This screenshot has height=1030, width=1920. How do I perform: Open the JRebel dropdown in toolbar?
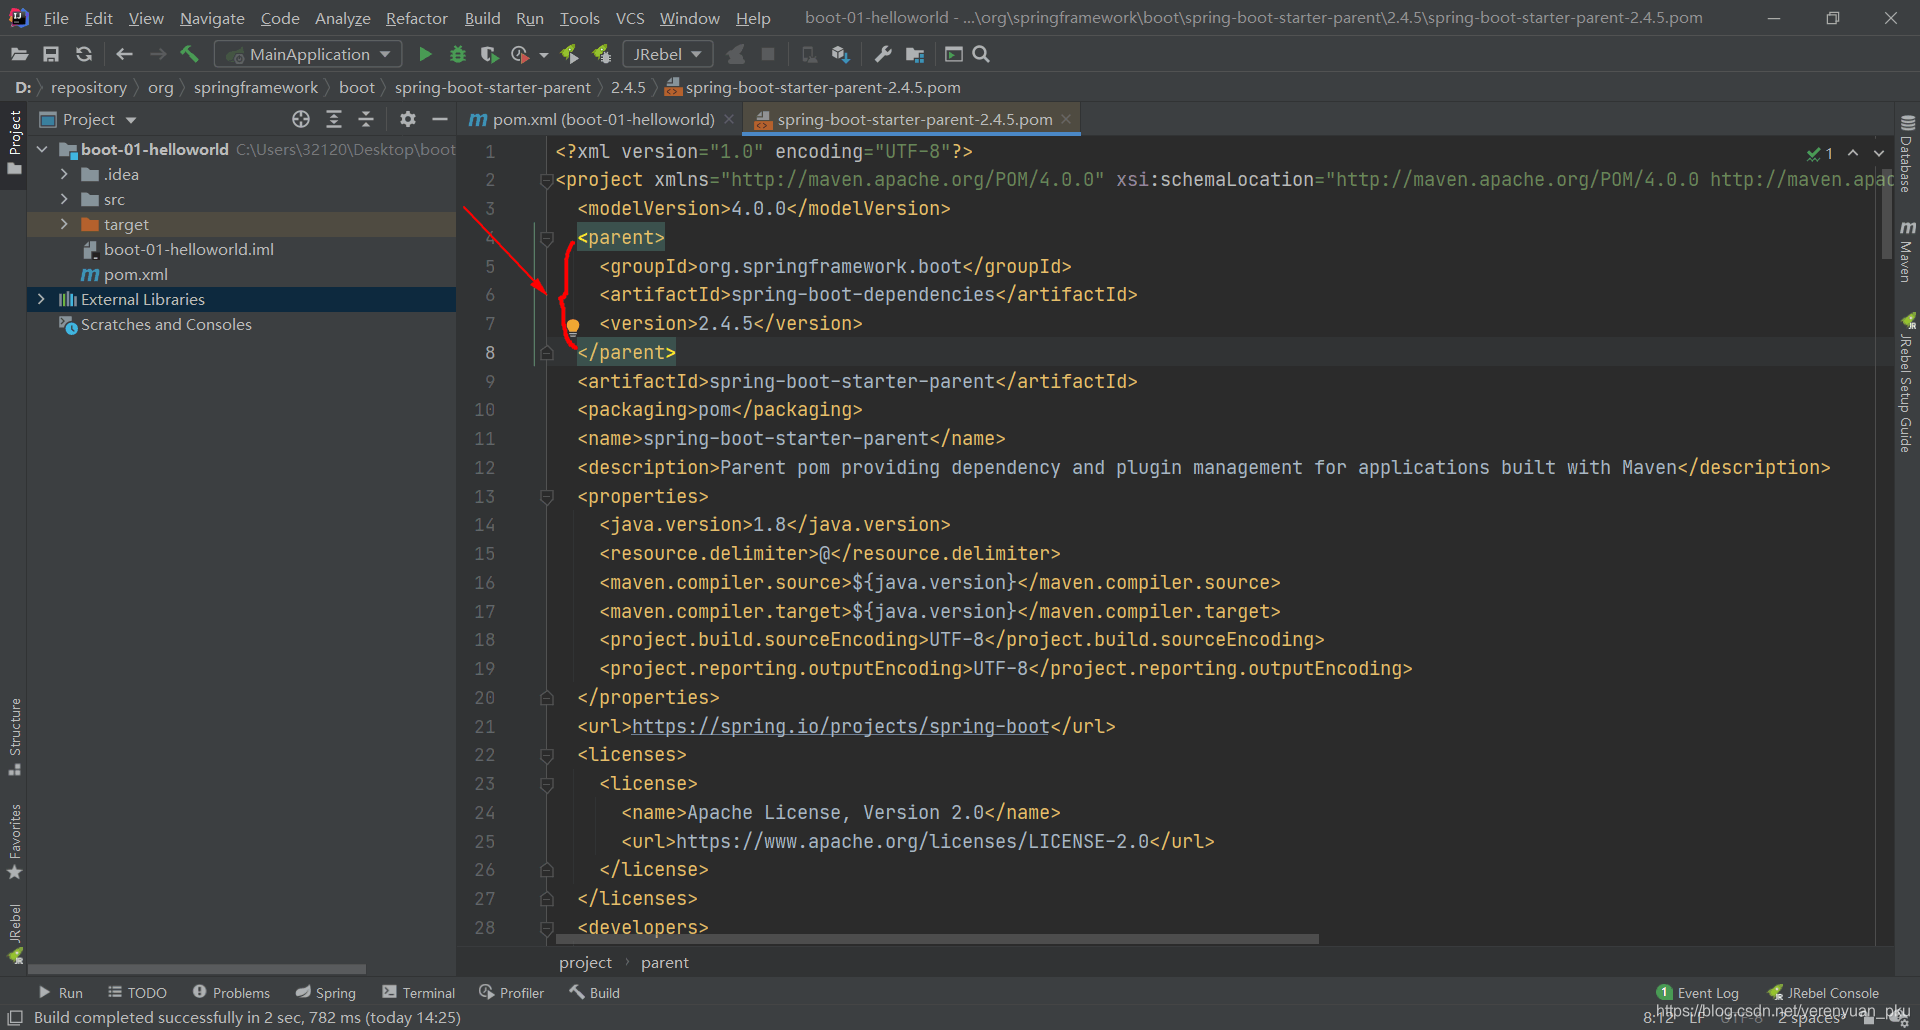pyautogui.click(x=668, y=55)
